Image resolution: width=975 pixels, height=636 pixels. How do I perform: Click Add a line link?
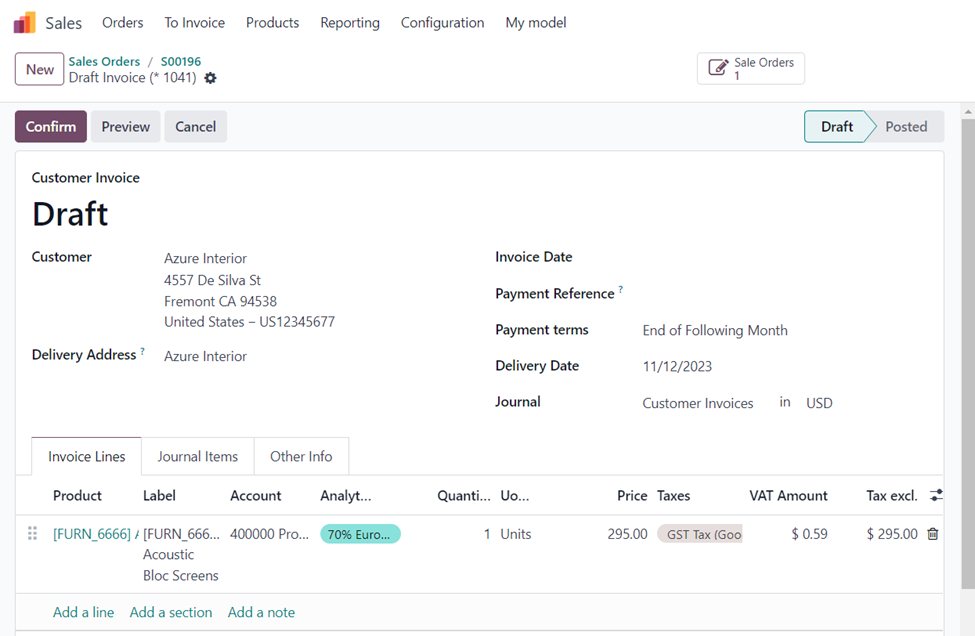pyautogui.click(x=83, y=612)
